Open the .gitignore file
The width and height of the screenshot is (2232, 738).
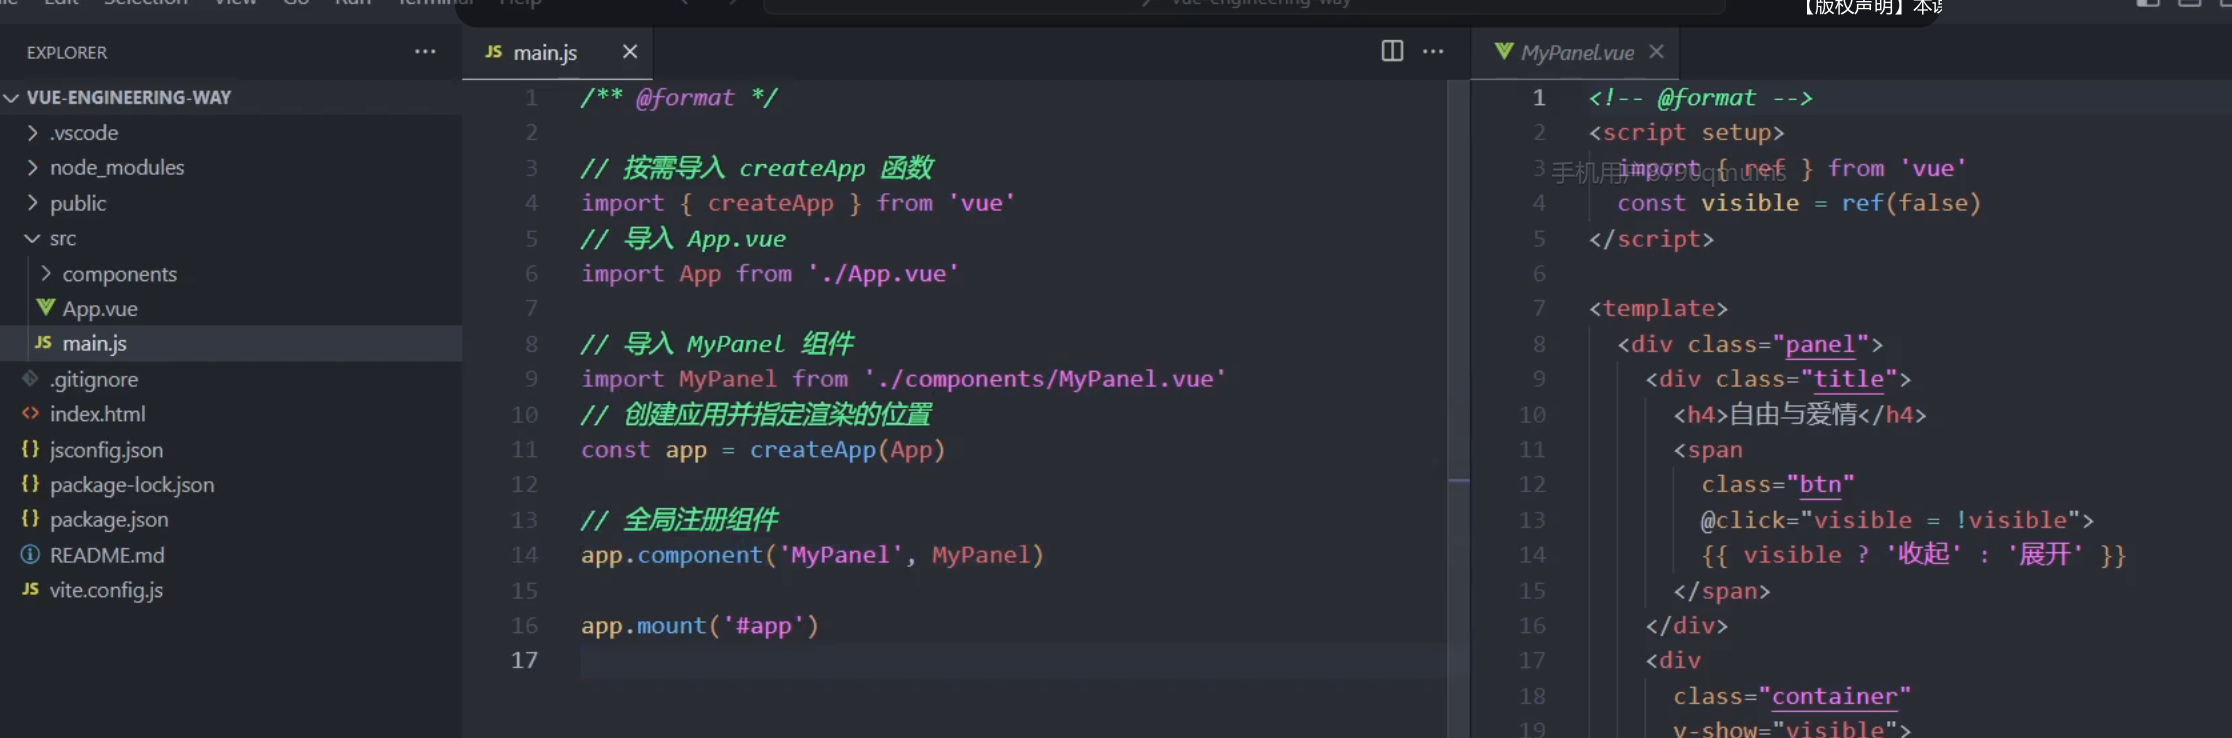(x=231, y=379)
